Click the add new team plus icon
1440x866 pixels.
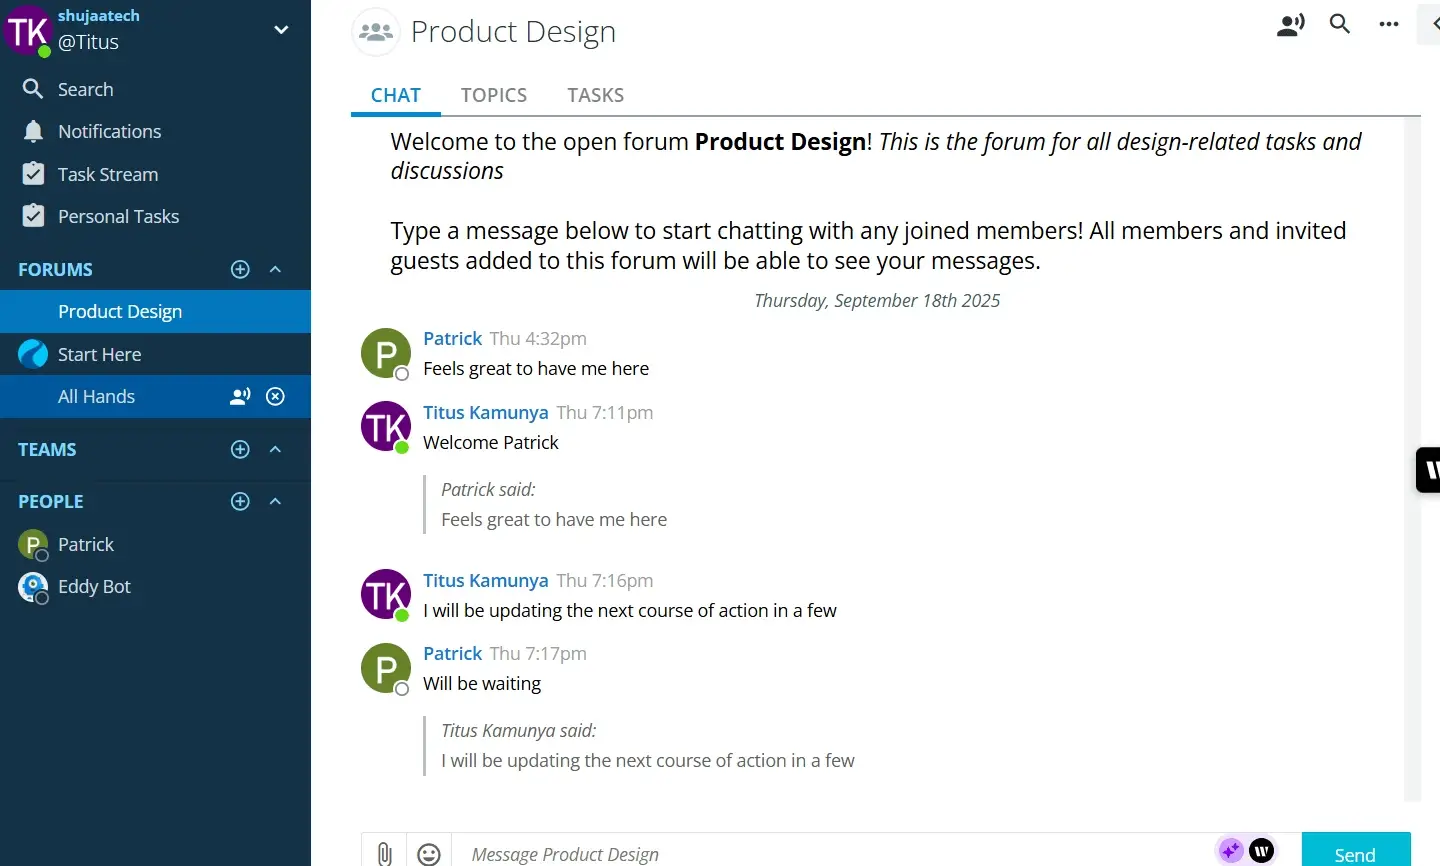[x=240, y=449]
